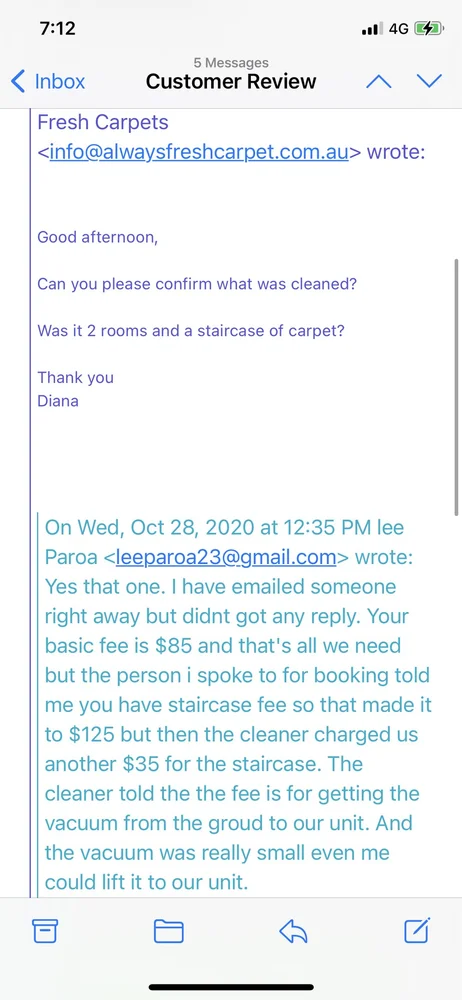Return to Inbox label
This screenshot has height=1000, width=462.
point(59,82)
